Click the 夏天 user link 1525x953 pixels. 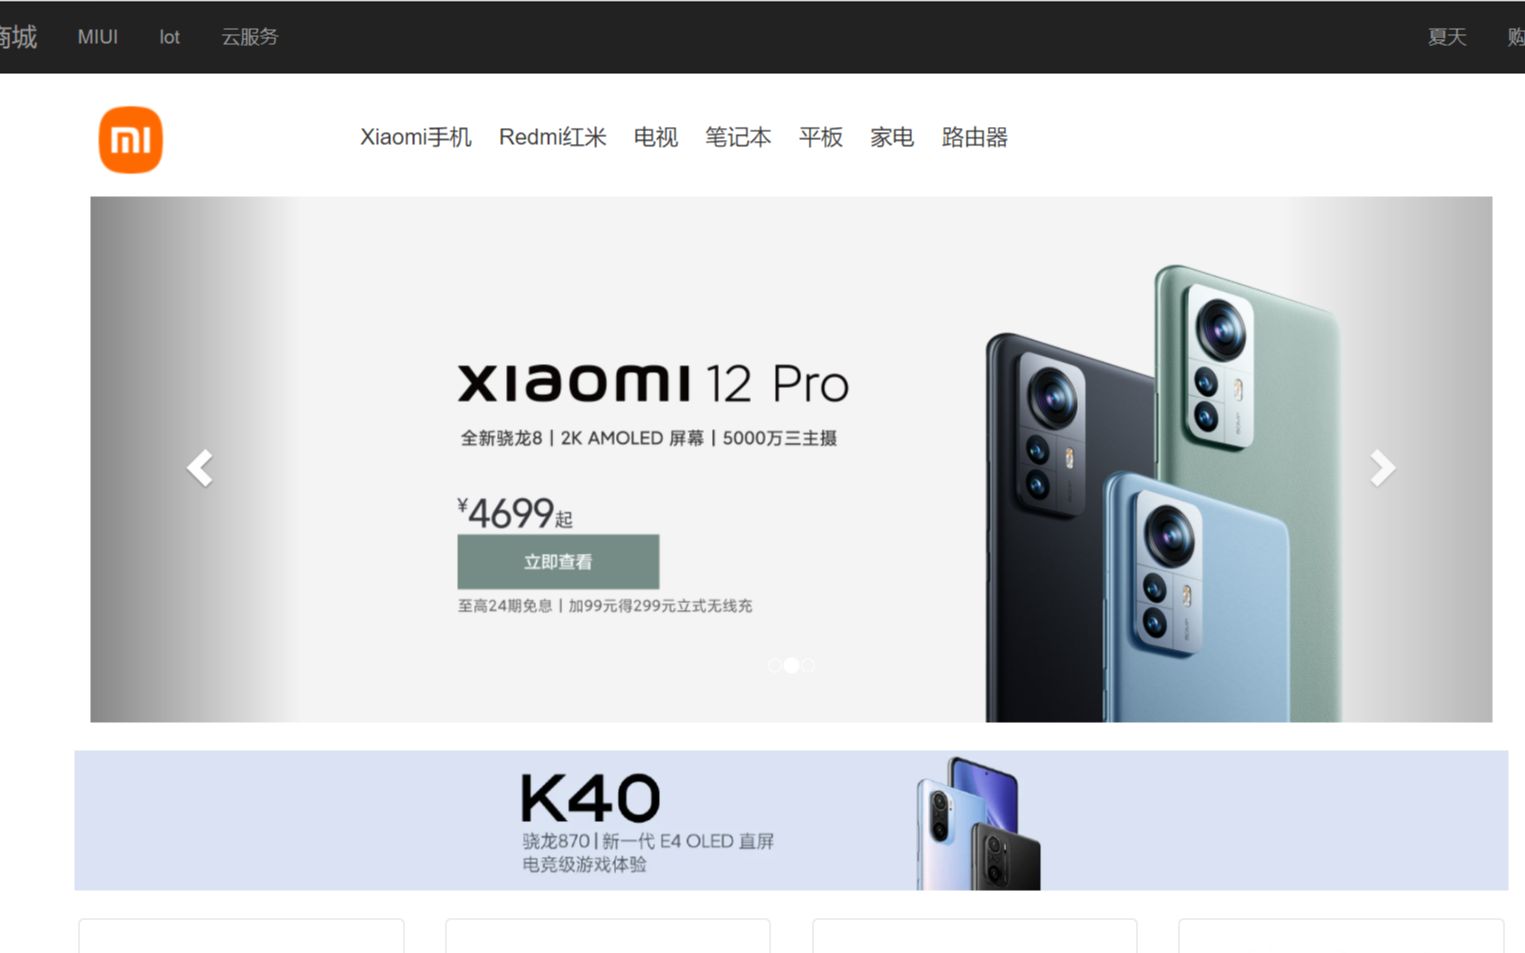tap(1447, 37)
